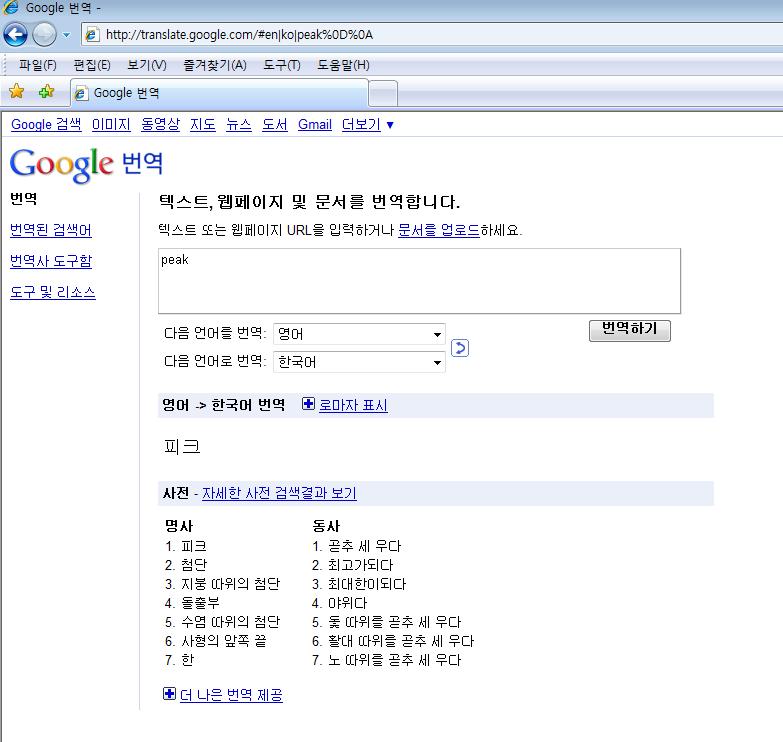This screenshot has width=783, height=742.
Task: Open the 이미지 link
Action: click(x=111, y=124)
